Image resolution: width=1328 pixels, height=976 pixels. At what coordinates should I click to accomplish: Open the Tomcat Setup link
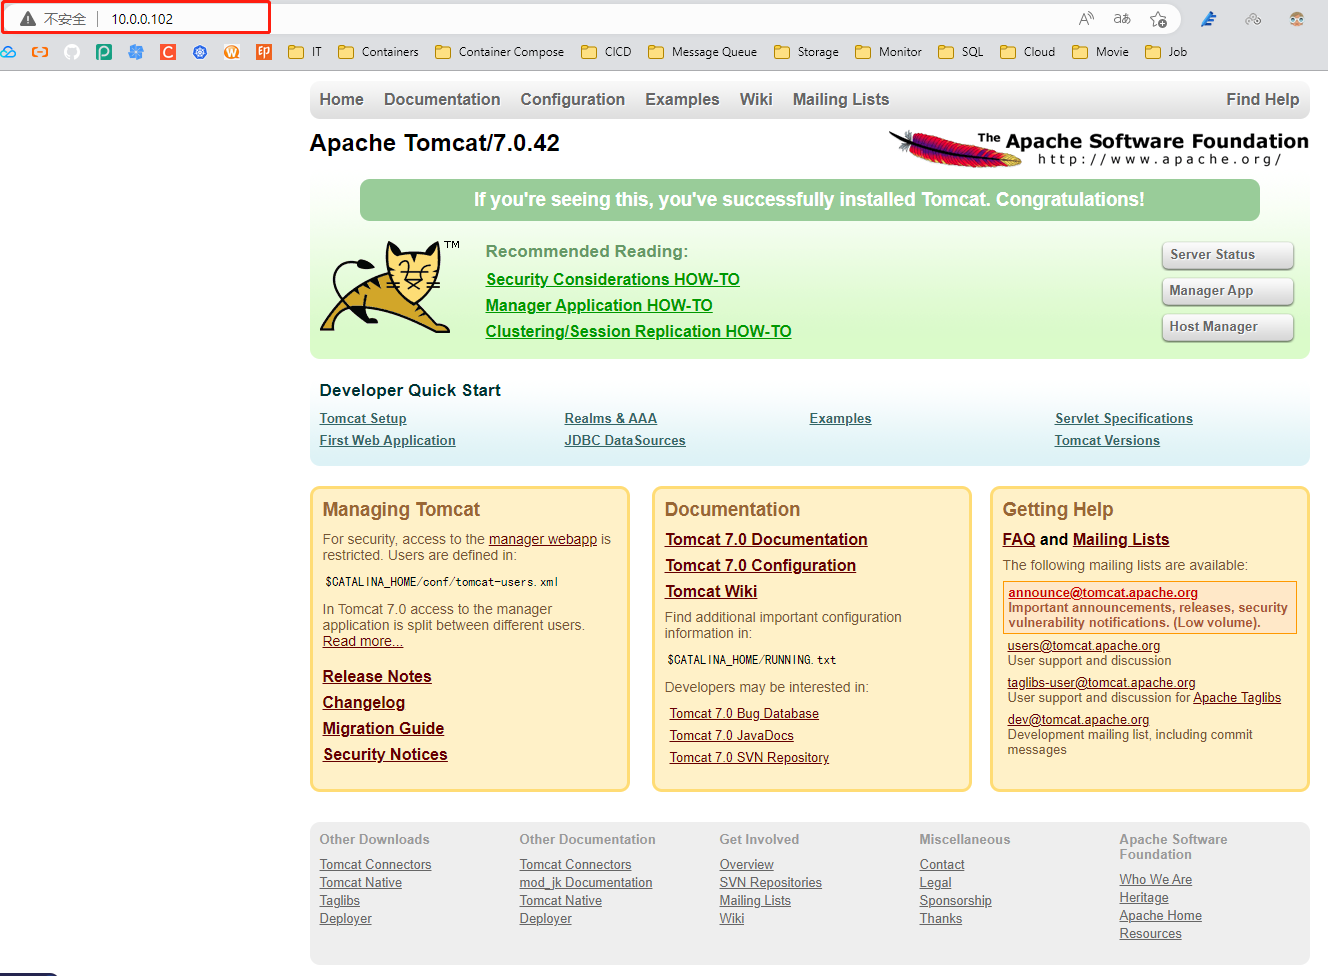point(363,418)
